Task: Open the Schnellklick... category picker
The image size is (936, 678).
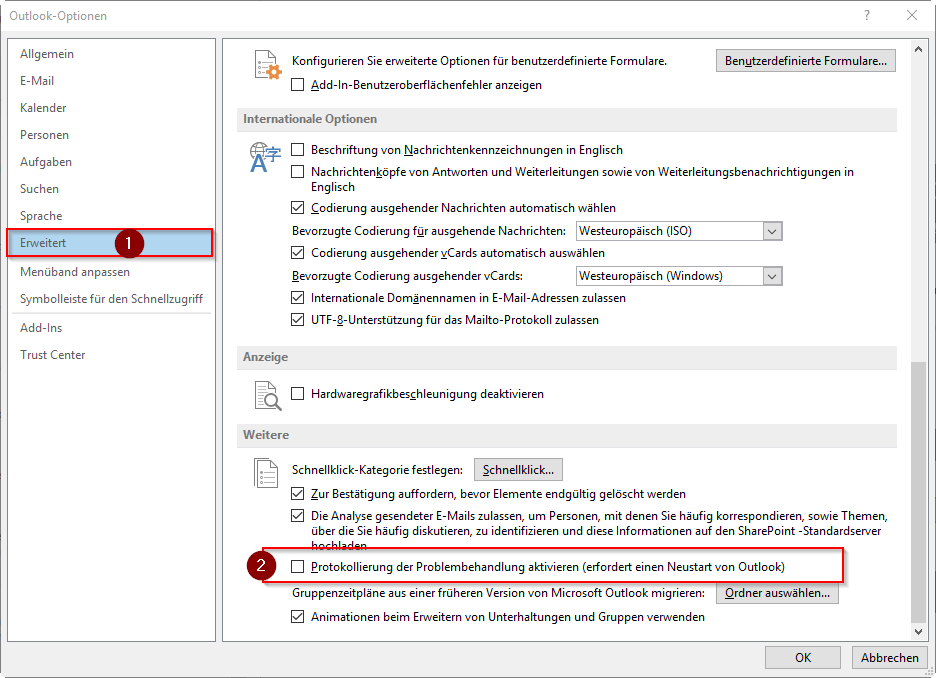Action: coord(518,470)
